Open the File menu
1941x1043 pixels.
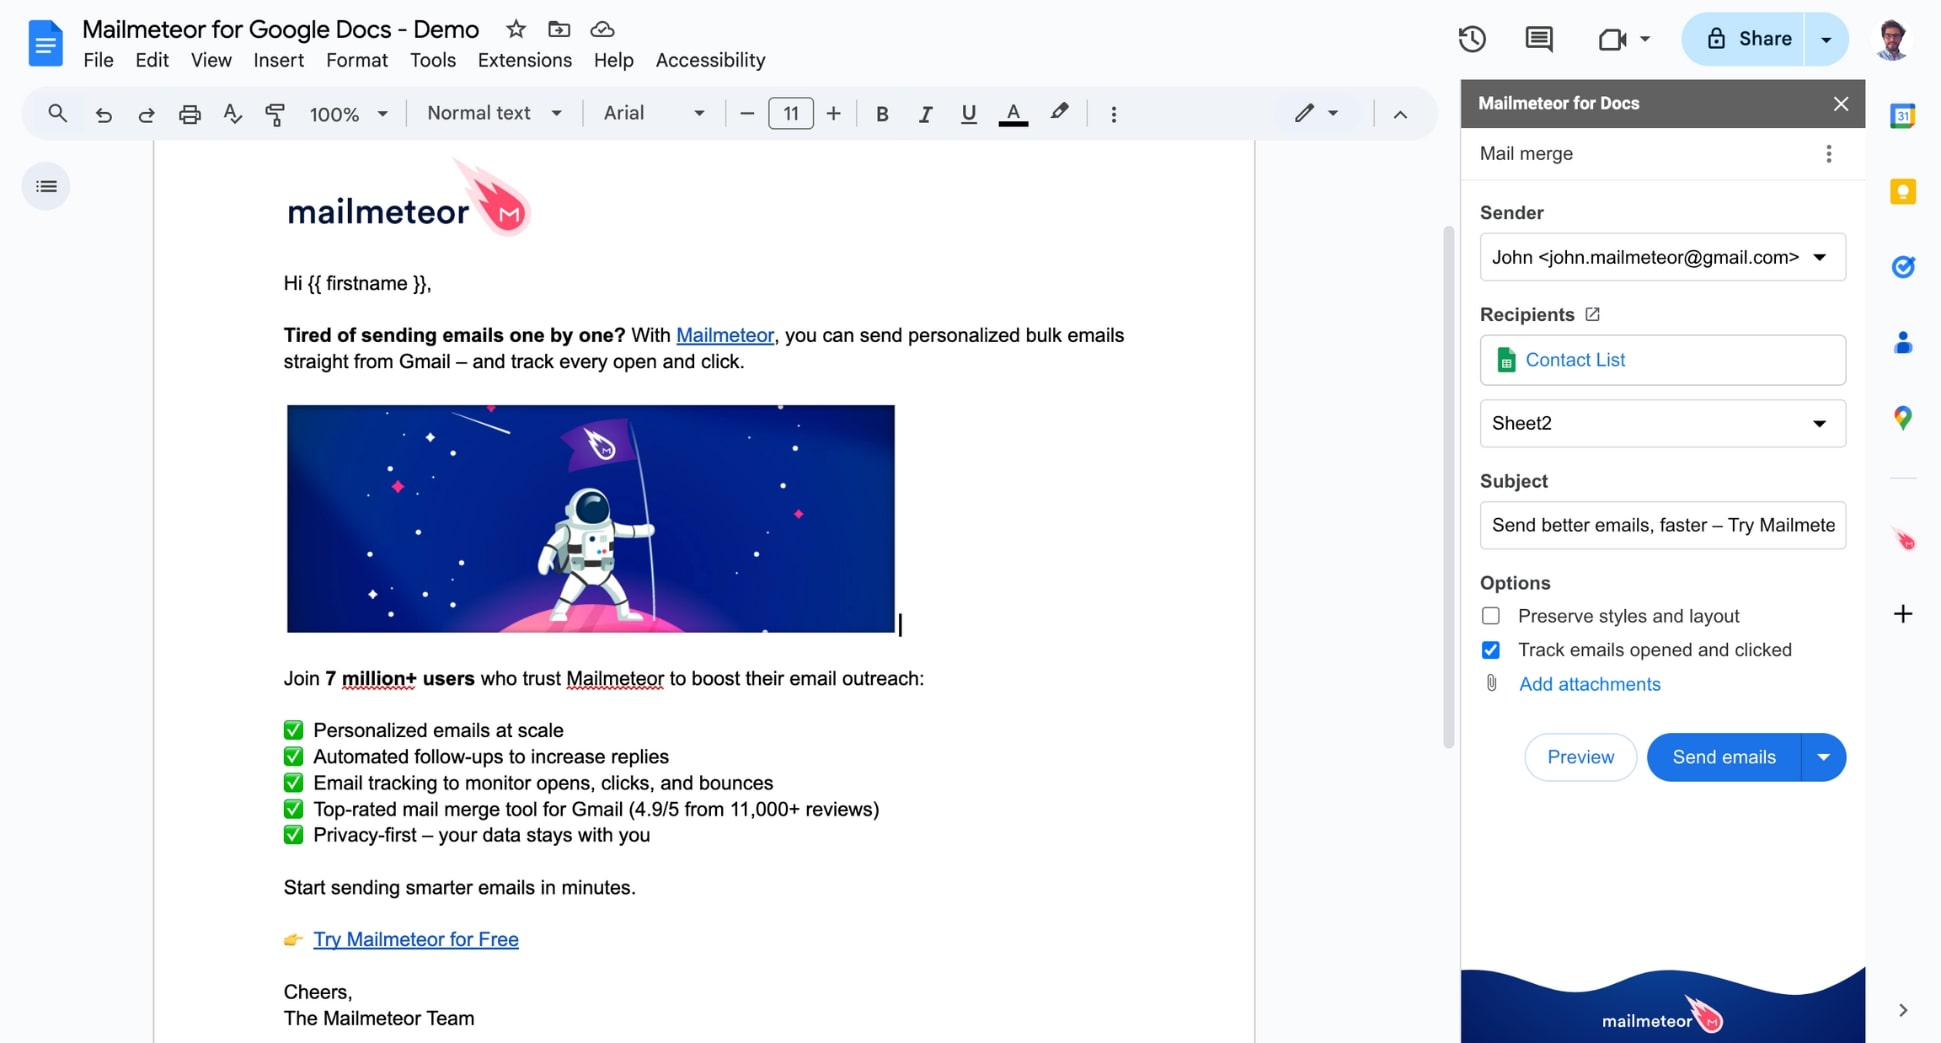click(x=98, y=60)
